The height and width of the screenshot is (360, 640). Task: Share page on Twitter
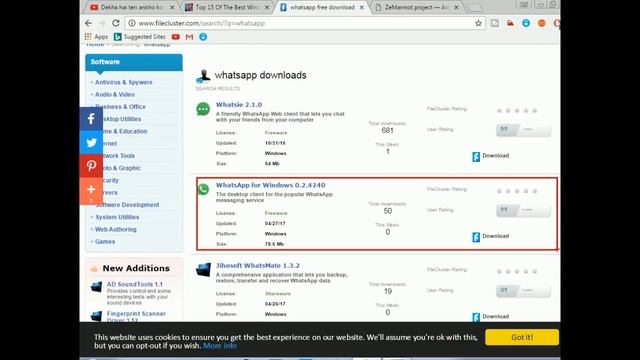tap(91, 142)
